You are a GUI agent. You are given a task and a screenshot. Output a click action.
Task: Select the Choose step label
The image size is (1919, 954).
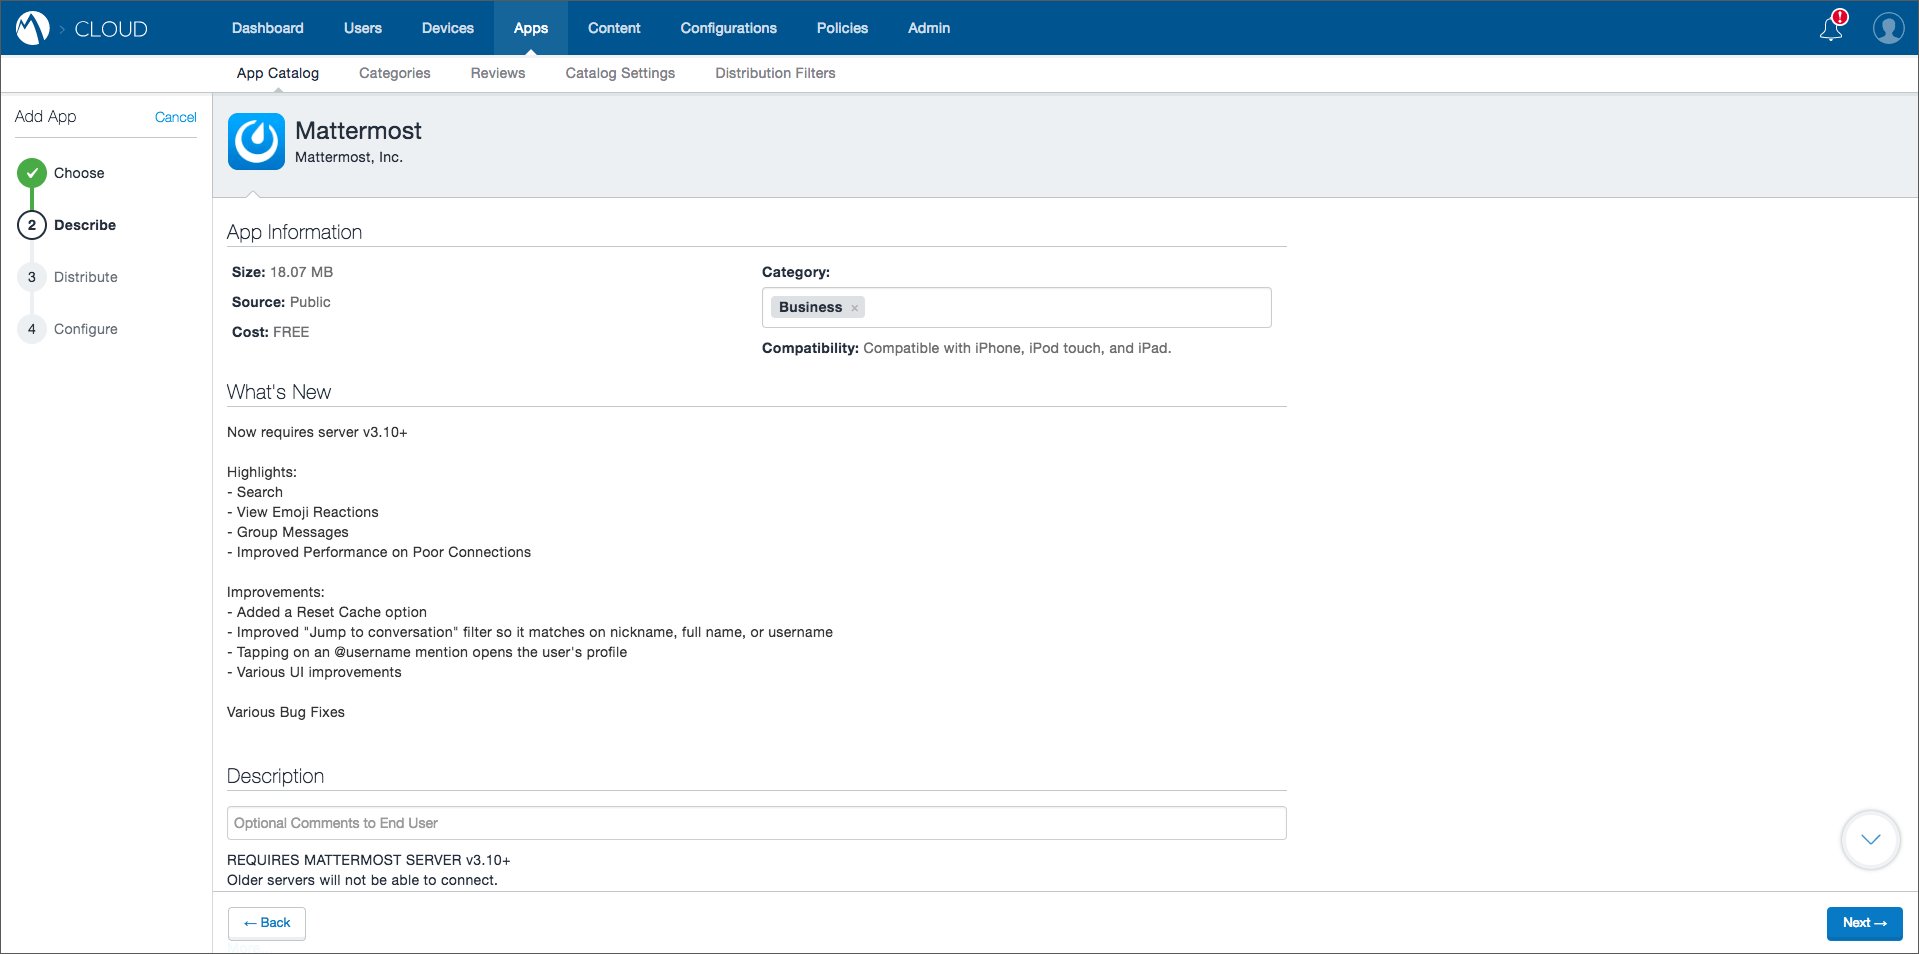coord(79,173)
